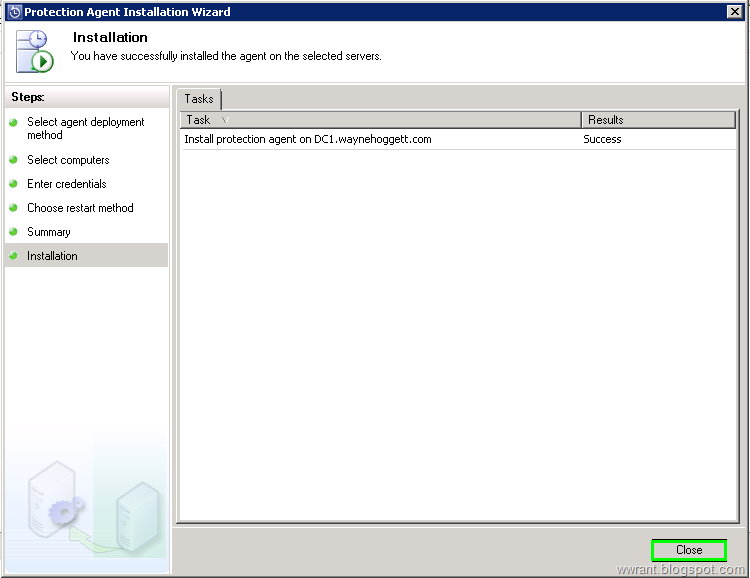750x578 pixels.
Task: Click green bullet next to Enter credentials
Action: 13,184
